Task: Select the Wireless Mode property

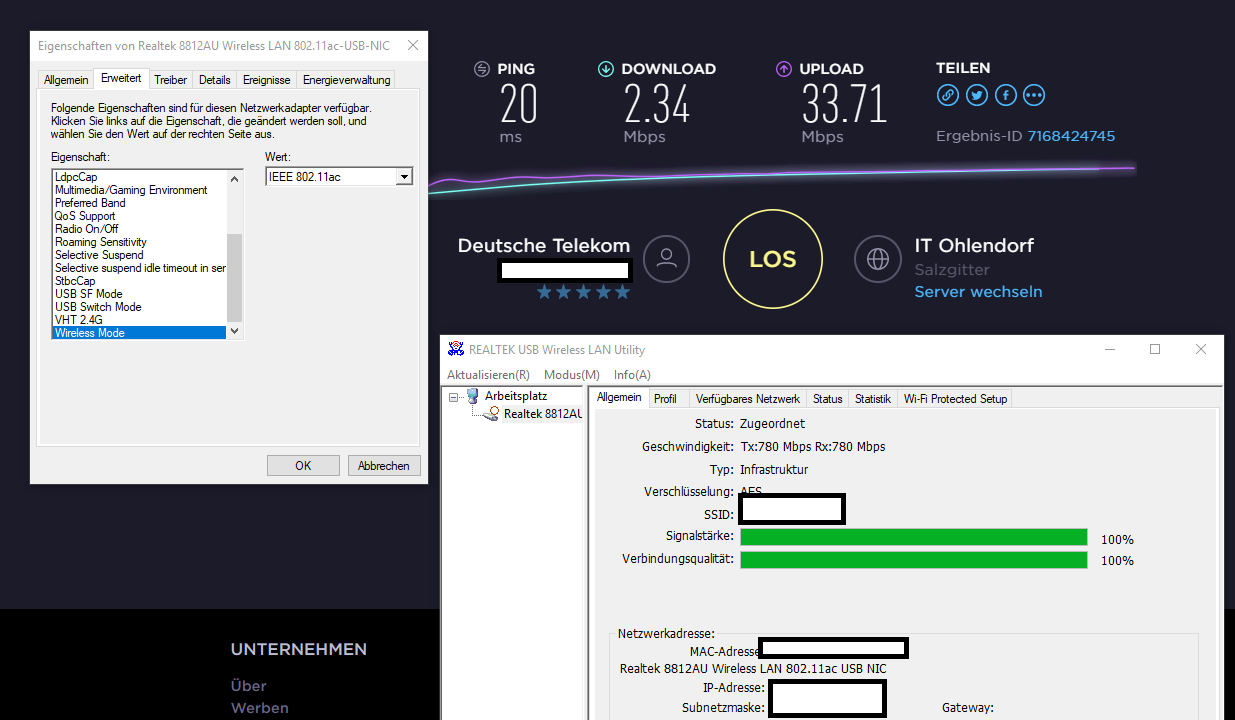Action: click(x=139, y=333)
